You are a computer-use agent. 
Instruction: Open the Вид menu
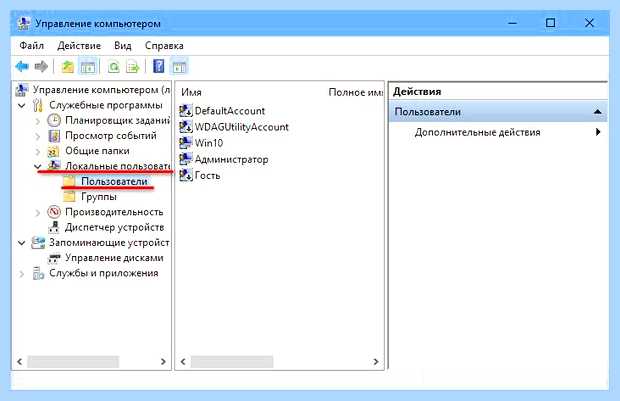pyautogui.click(x=123, y=45)
